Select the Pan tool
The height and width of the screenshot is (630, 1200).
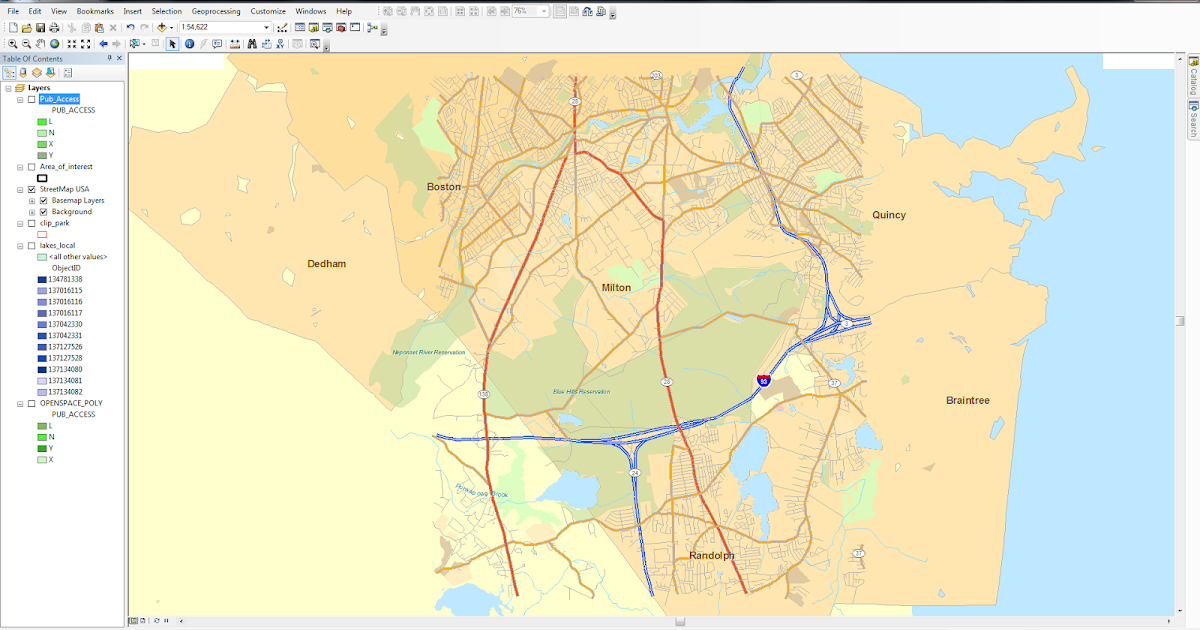41,43
